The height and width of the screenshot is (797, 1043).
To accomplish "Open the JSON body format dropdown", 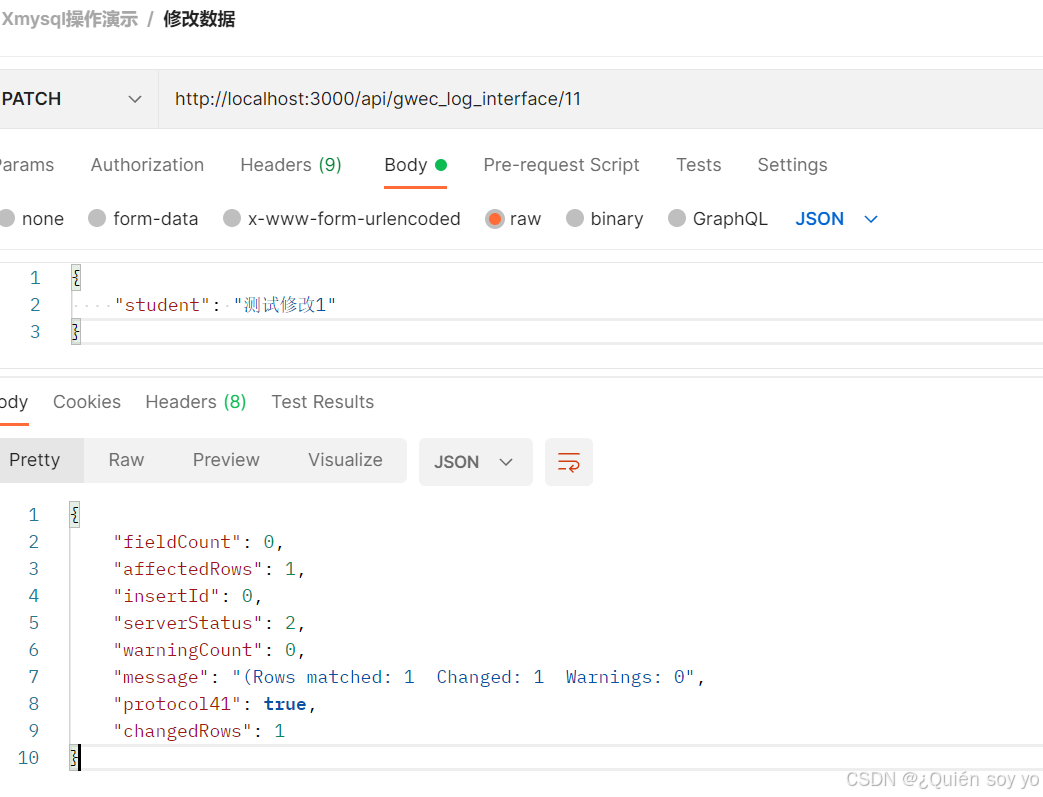I will pyautogui.click(x=836, y=218).
